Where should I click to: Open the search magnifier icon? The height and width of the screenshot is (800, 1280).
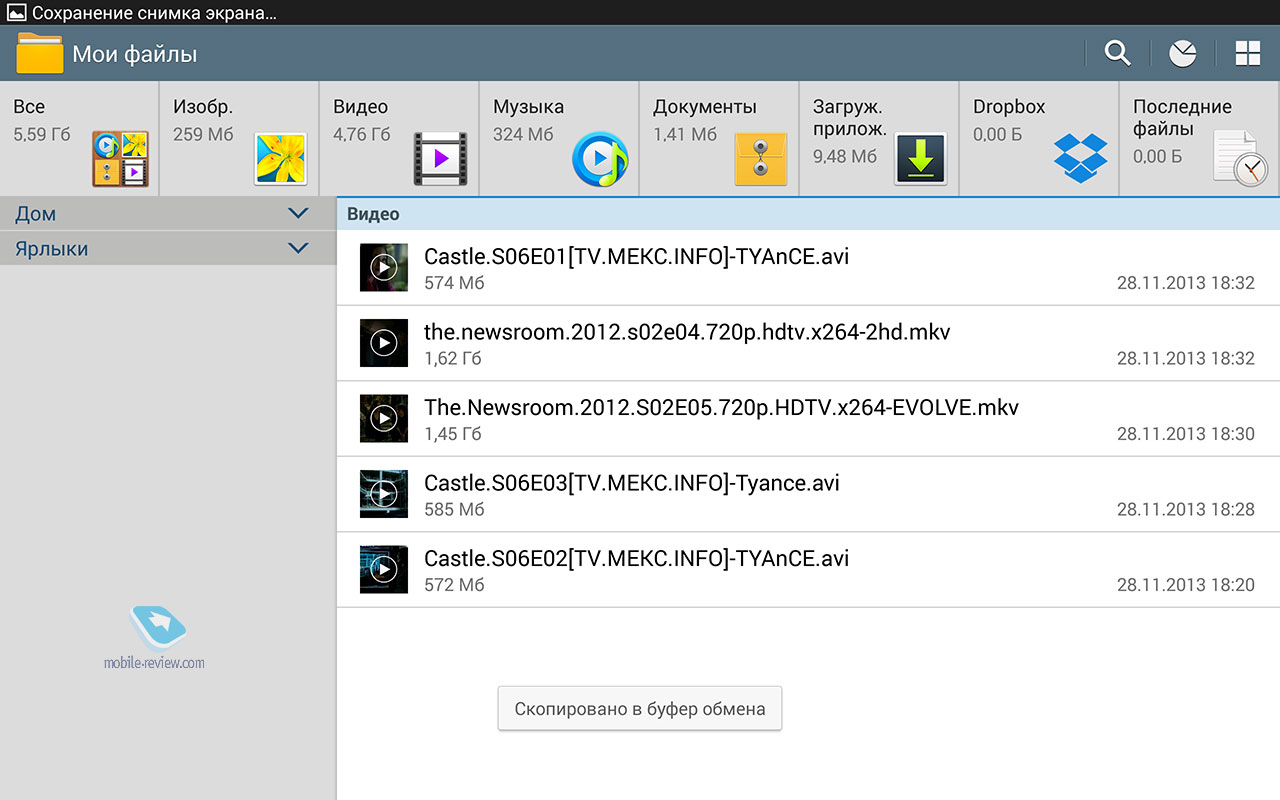click(1117, 53)
